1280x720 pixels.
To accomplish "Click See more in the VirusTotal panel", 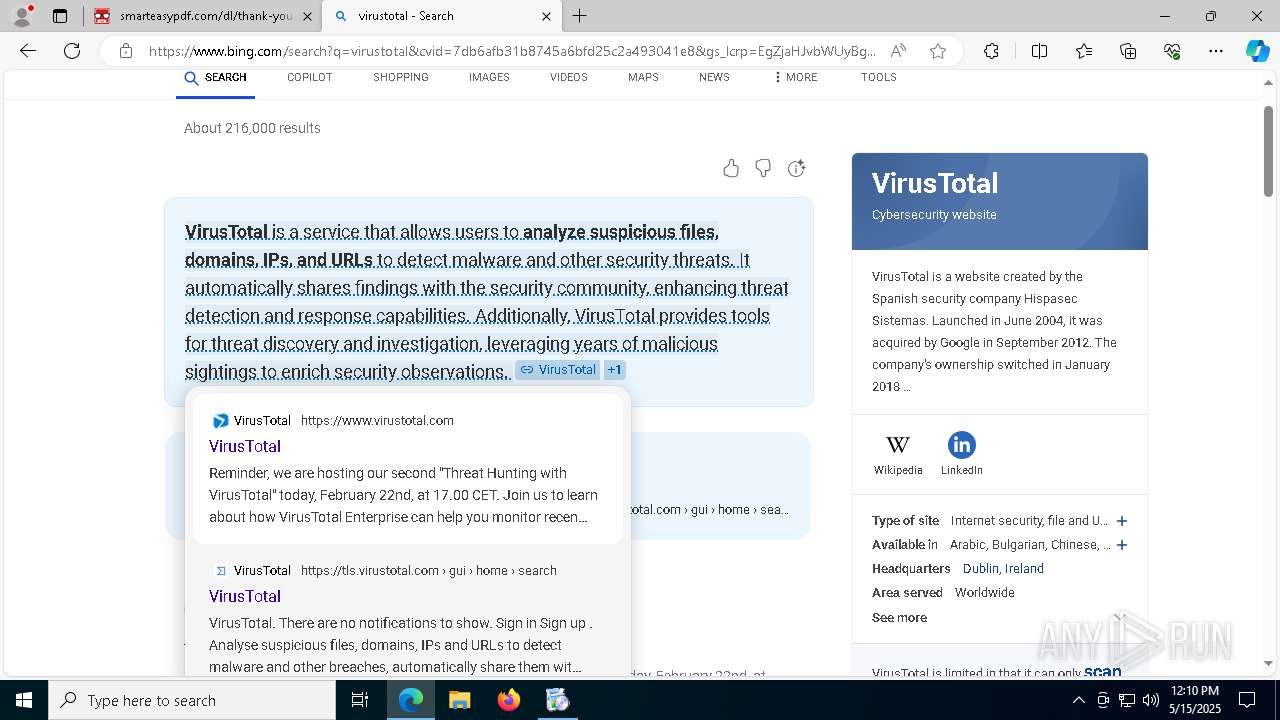I will pos(899,617).
